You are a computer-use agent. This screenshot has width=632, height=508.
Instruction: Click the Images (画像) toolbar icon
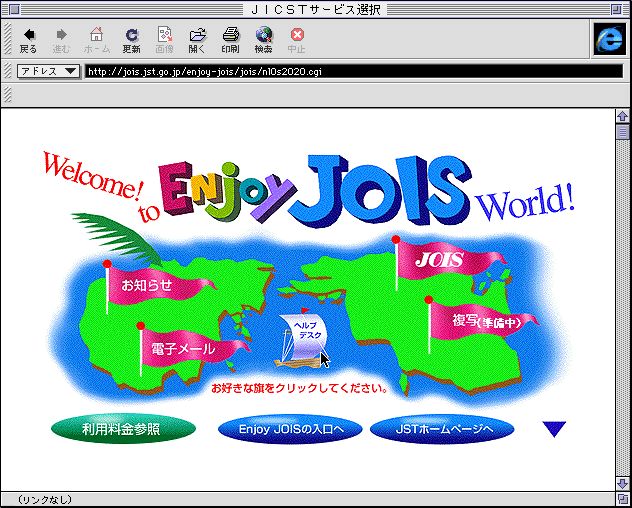click(164, 35)
